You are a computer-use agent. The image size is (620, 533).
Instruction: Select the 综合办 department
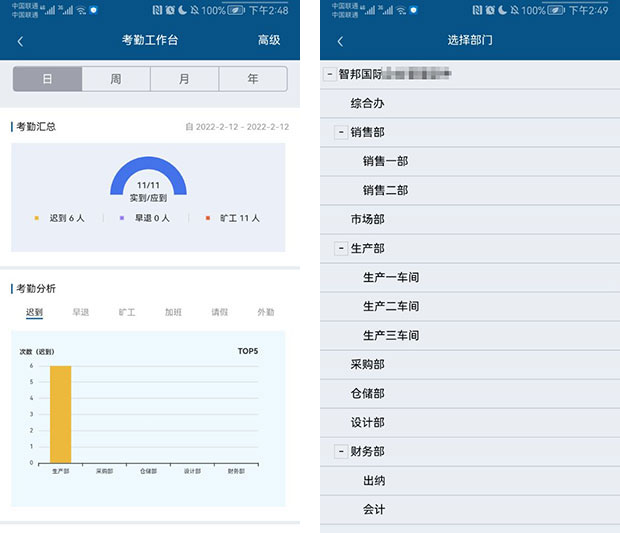pyautogui.click(x=368, y=103)
